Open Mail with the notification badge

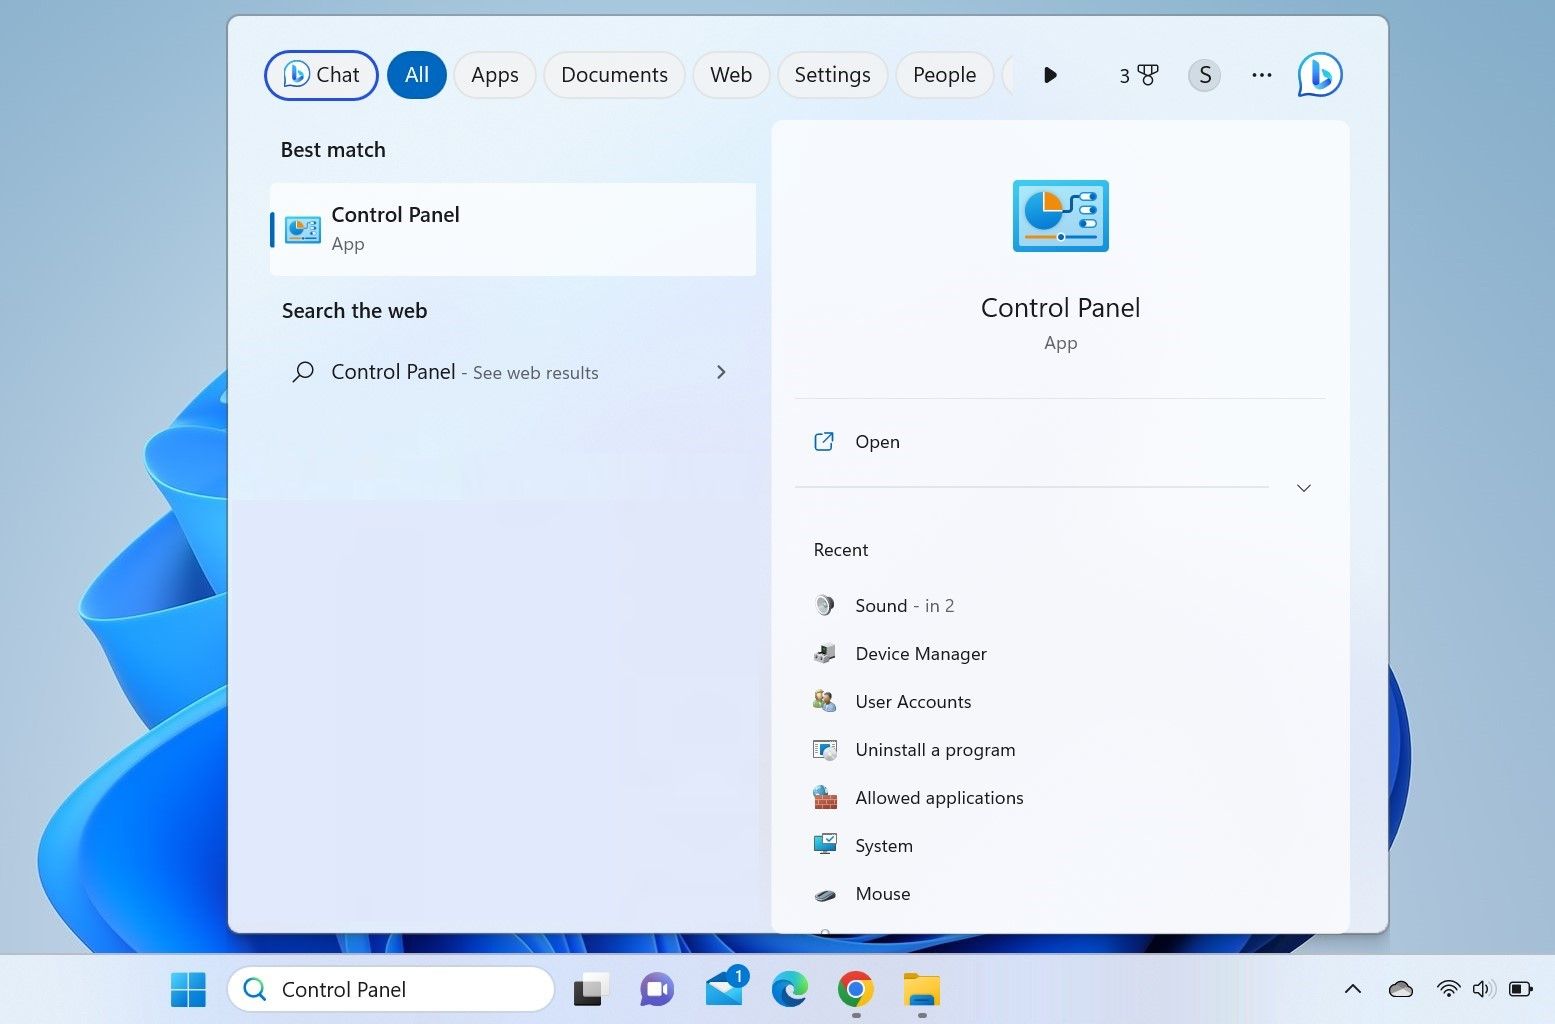pos(723,989)
